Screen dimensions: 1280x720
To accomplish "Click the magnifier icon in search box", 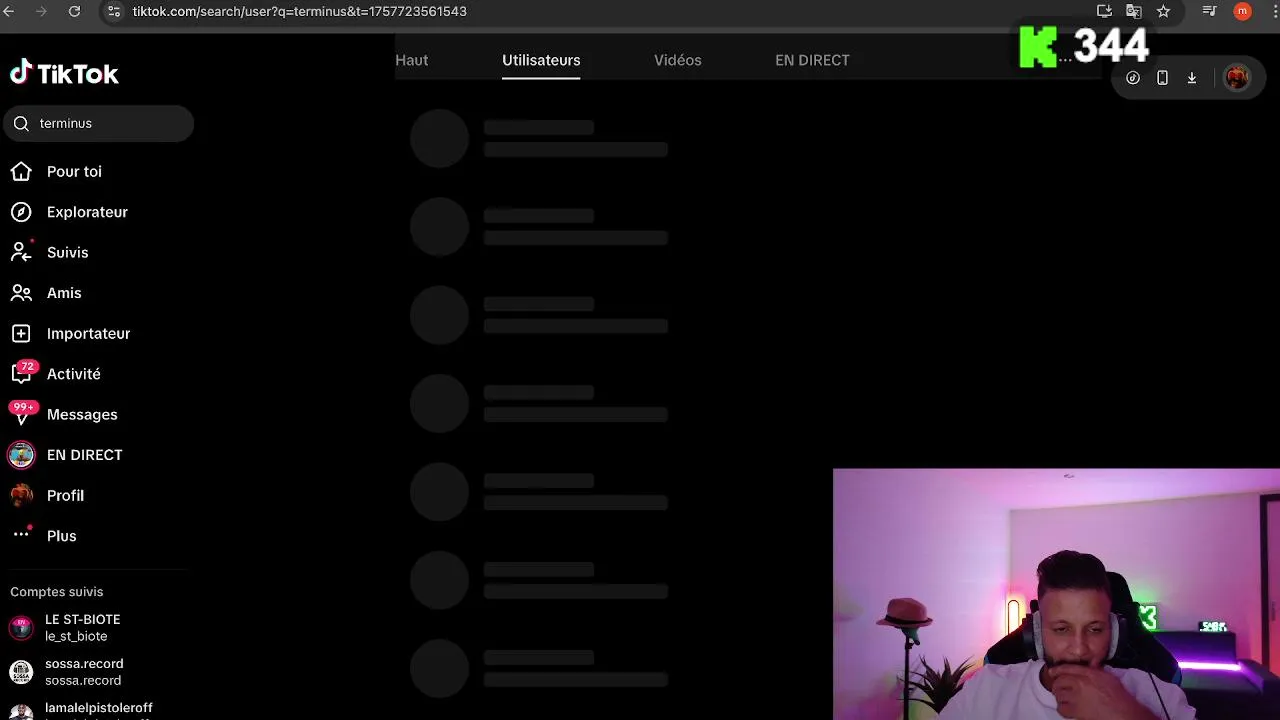I will 21,124.
